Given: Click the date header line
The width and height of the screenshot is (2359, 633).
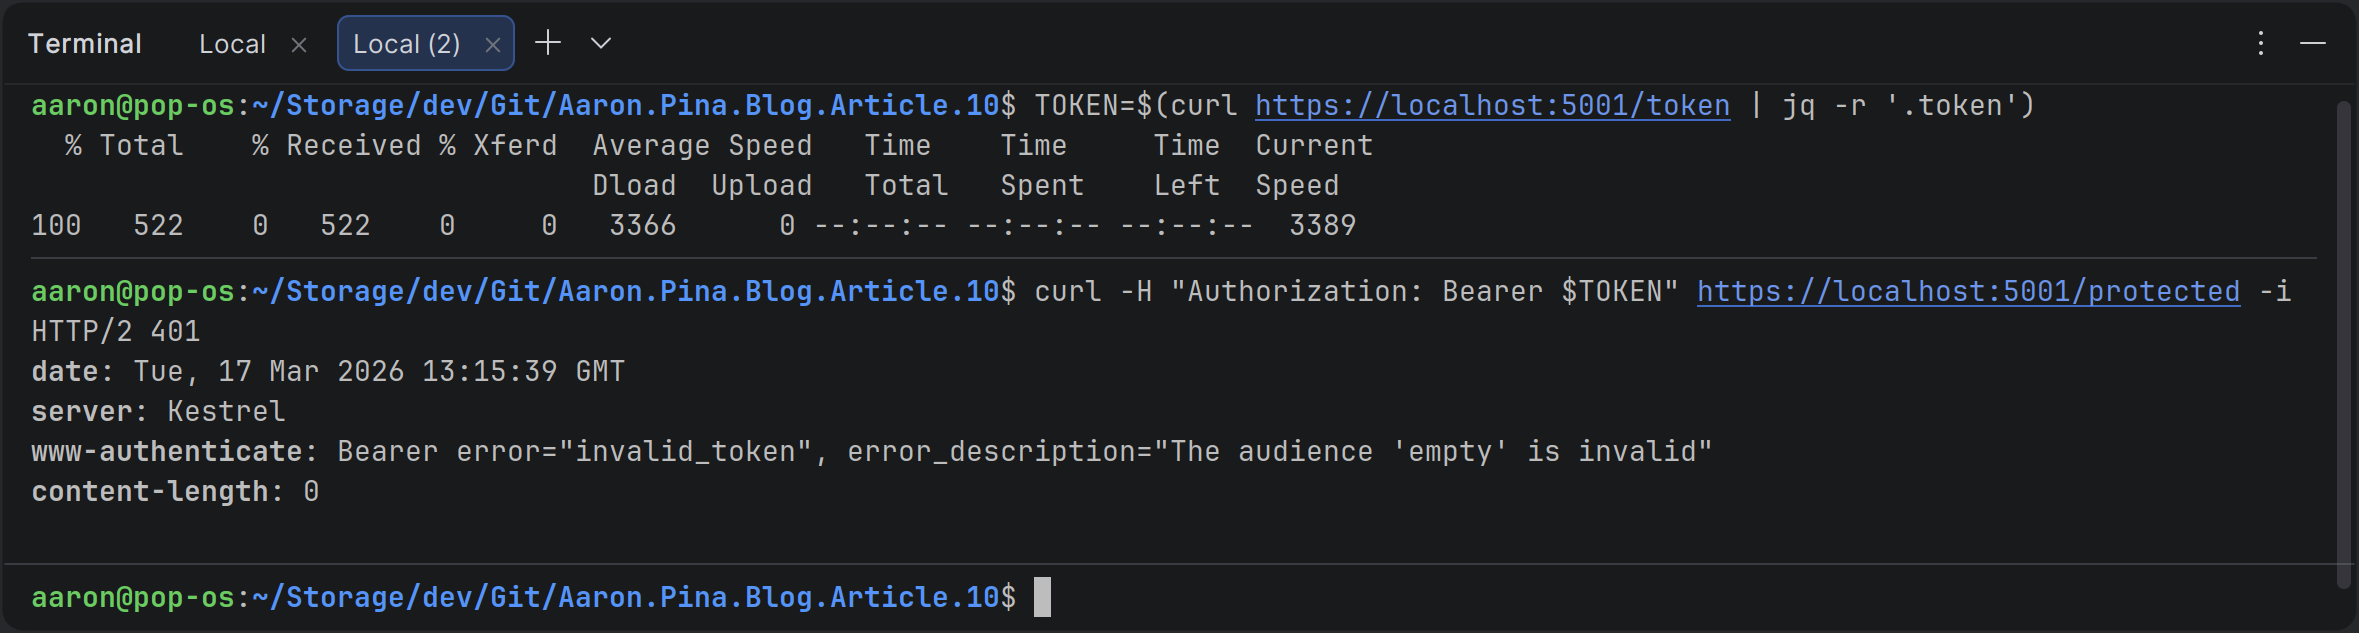Looking at the screenshot, I should click(x=328, y=372).
